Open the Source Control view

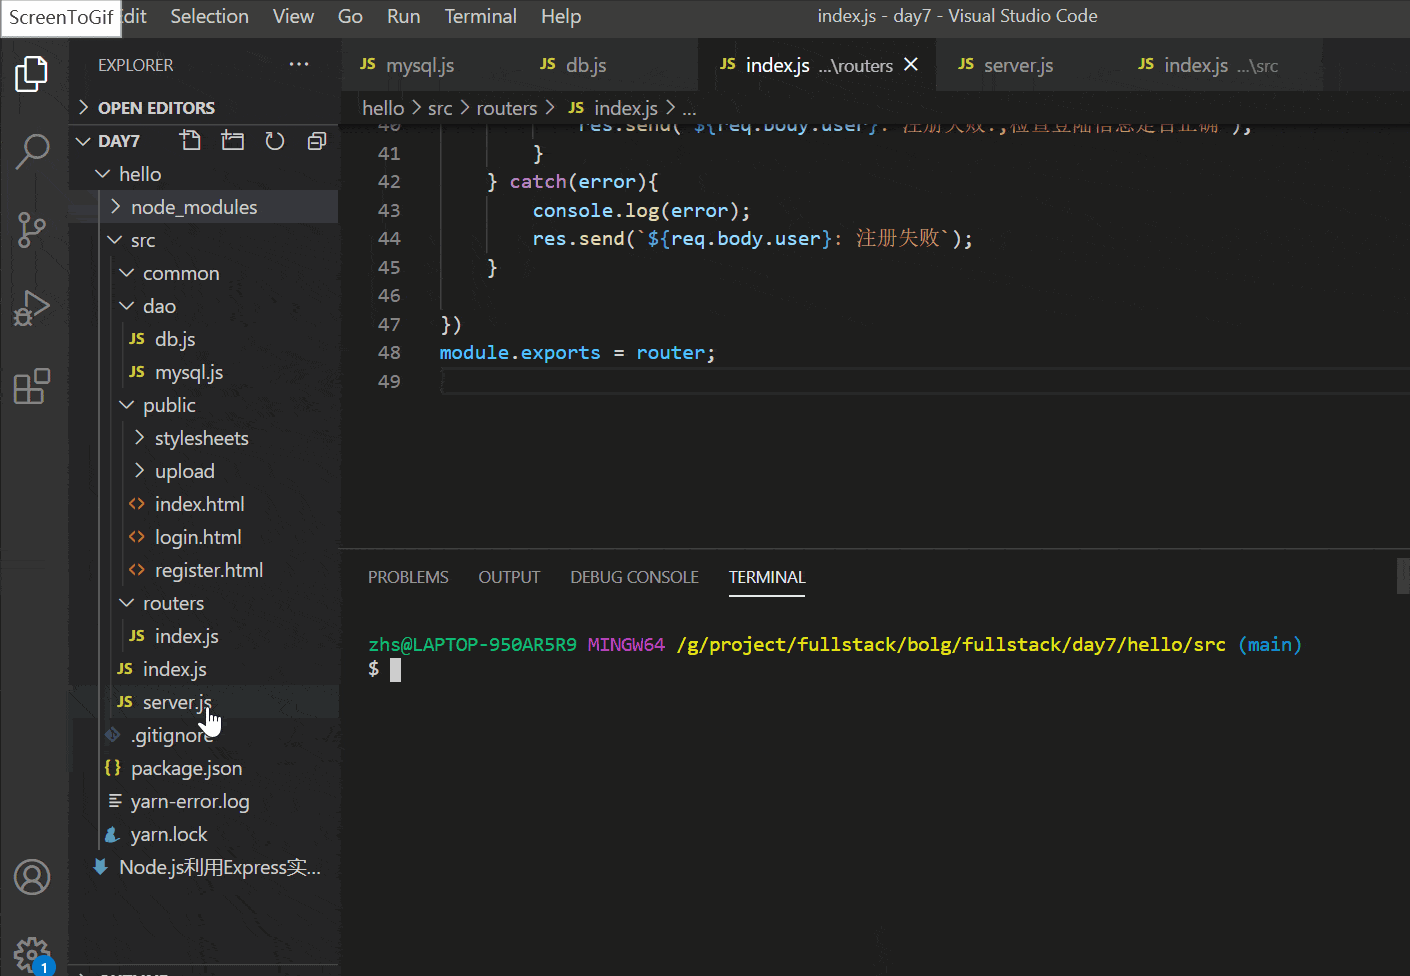click(32, 230)
